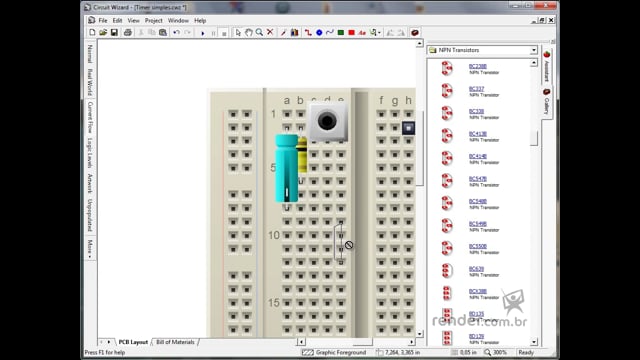Image resolution: width=640 pixels, height=360 pixels.
Task: Open the Edit menu
Action: click(x=117, y=20)
